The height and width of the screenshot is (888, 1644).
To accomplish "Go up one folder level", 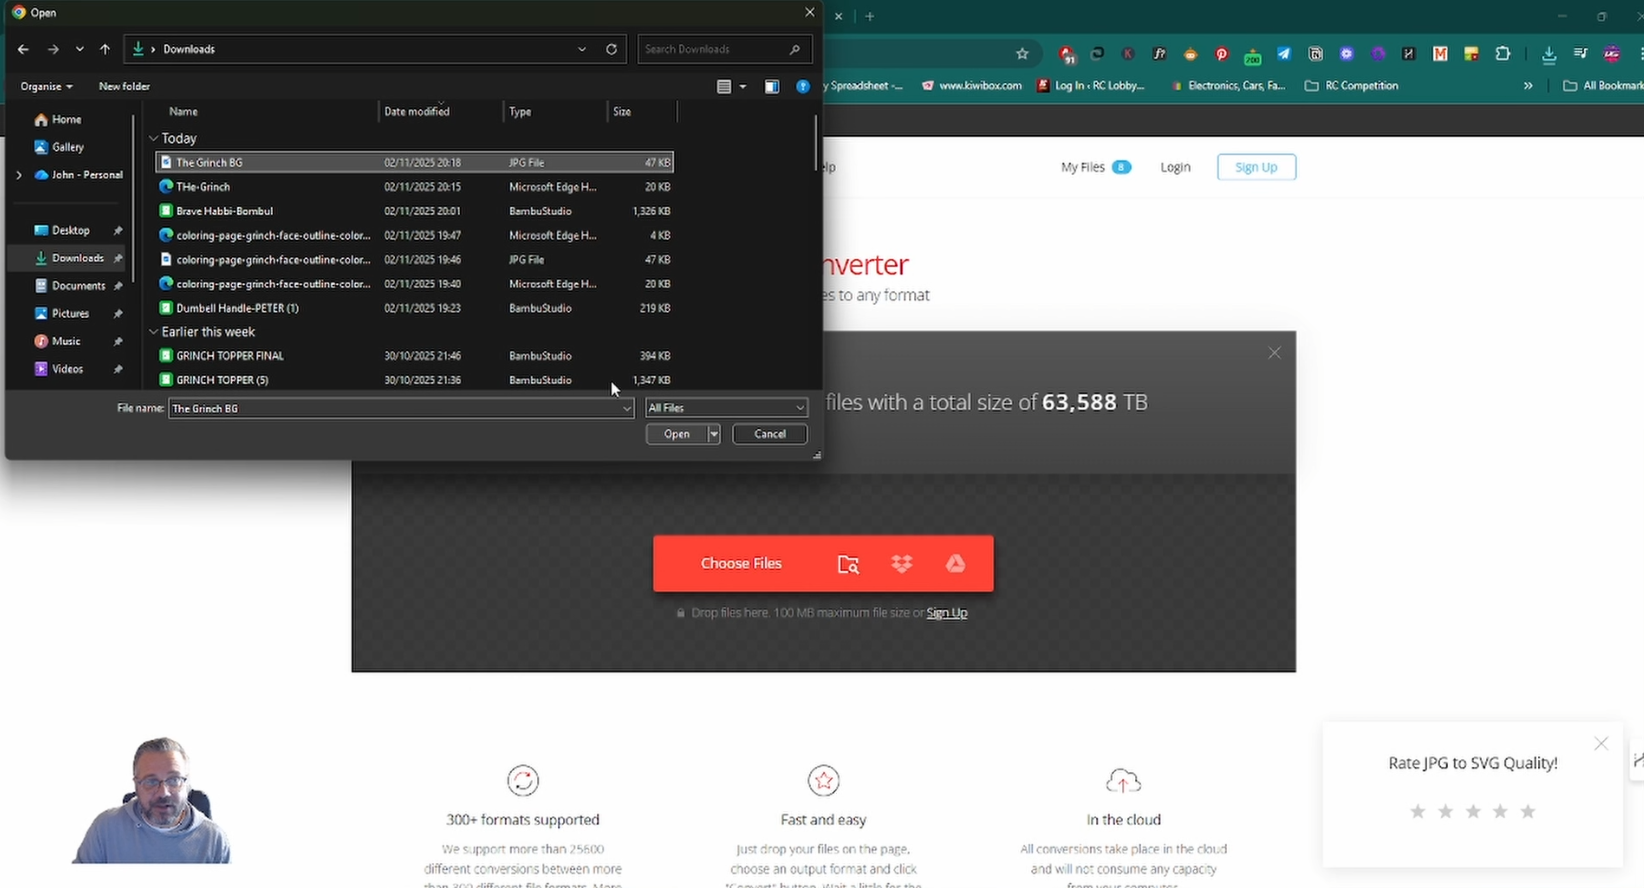I will [105, 49].
